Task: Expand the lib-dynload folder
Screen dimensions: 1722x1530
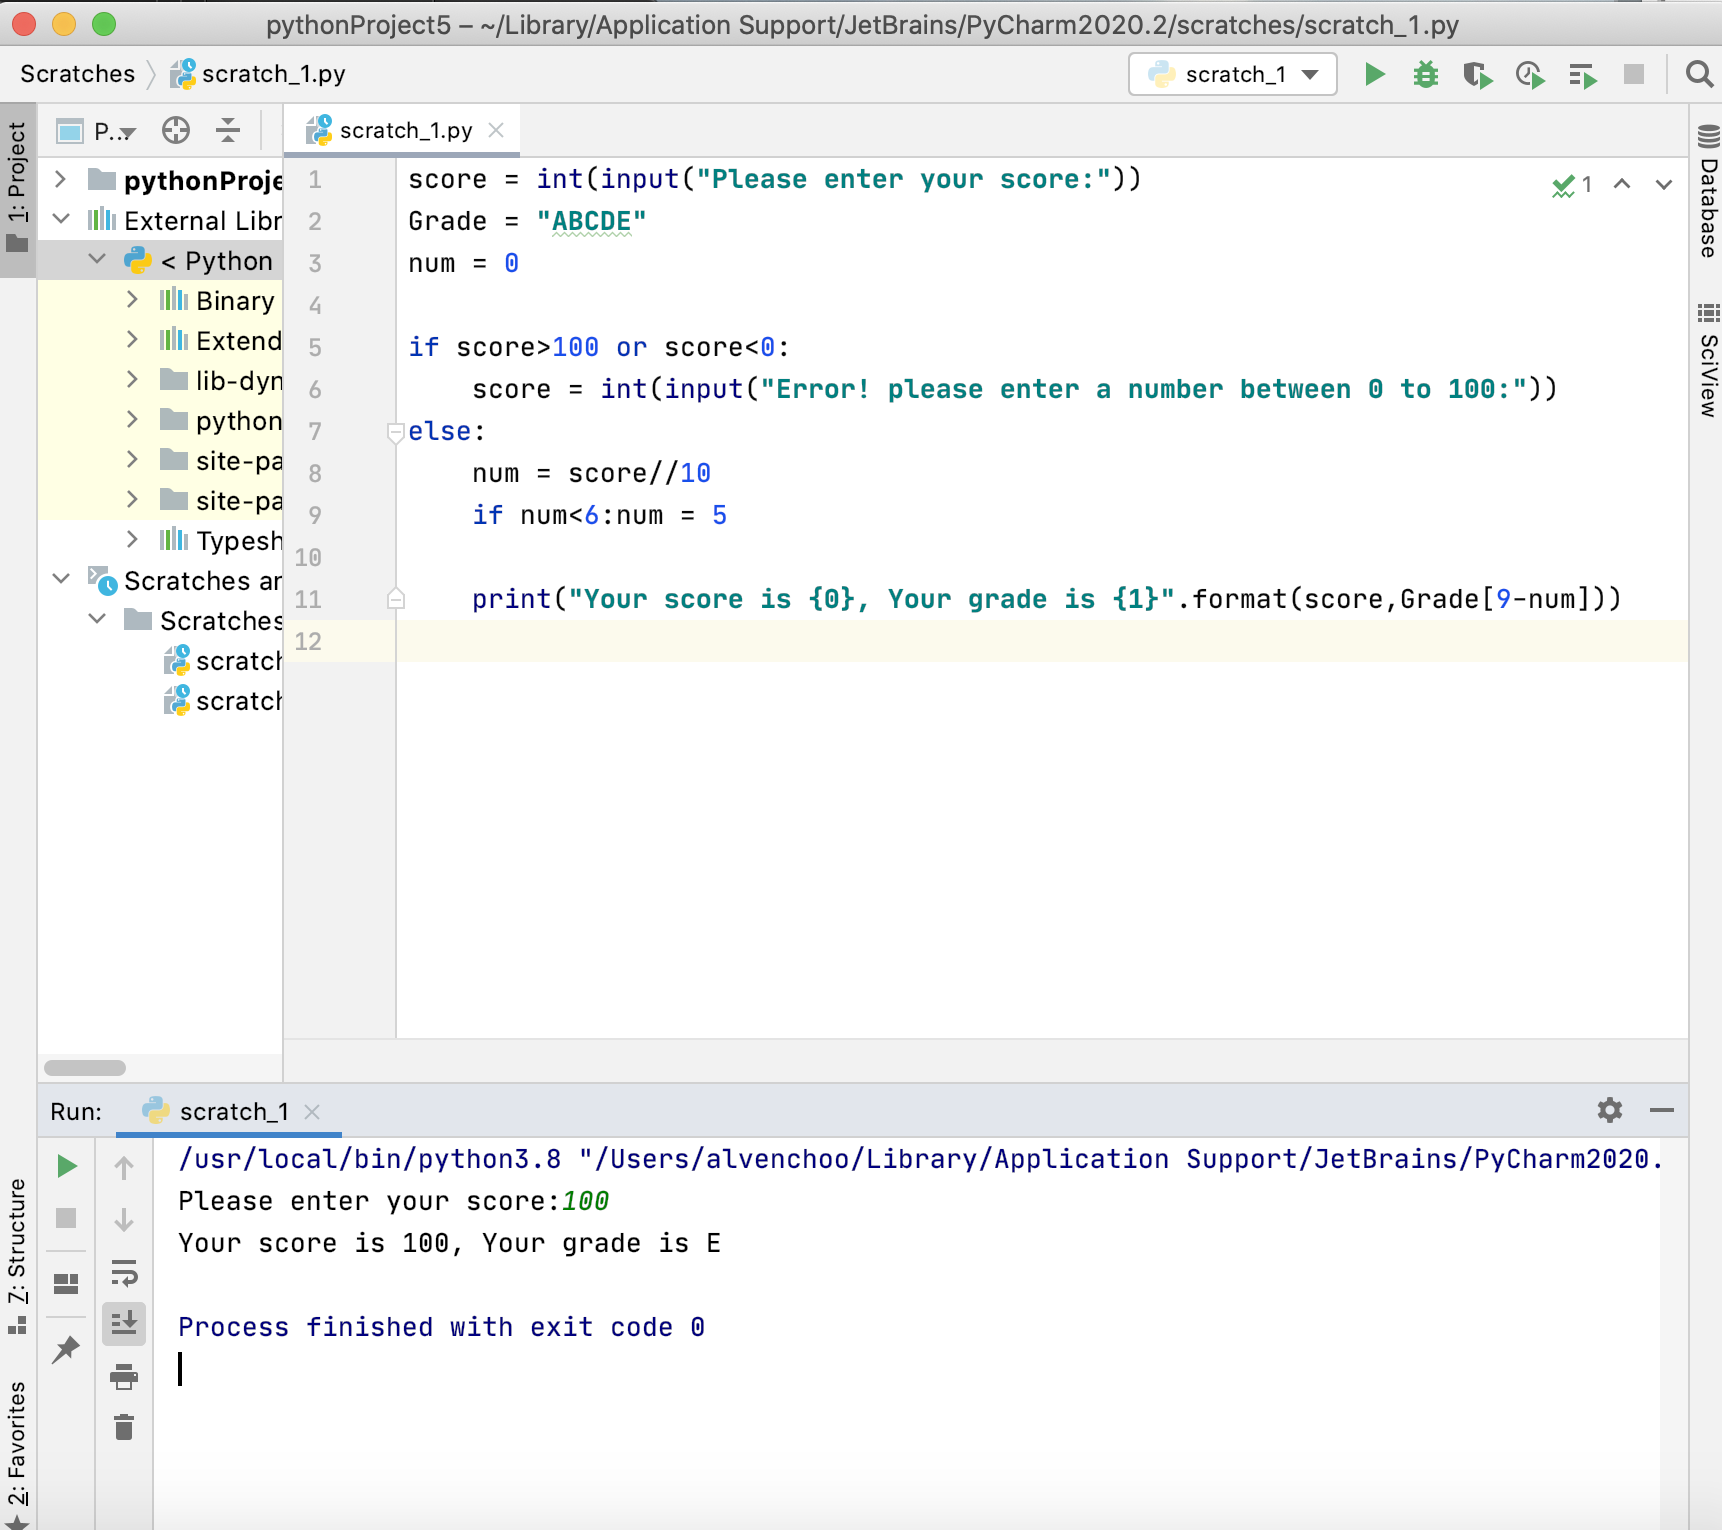Action: [132, 379]
